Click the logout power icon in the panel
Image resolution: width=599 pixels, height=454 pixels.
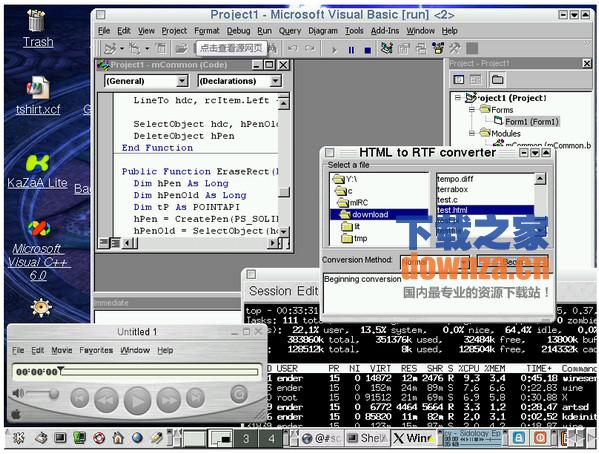coord(540,438)
